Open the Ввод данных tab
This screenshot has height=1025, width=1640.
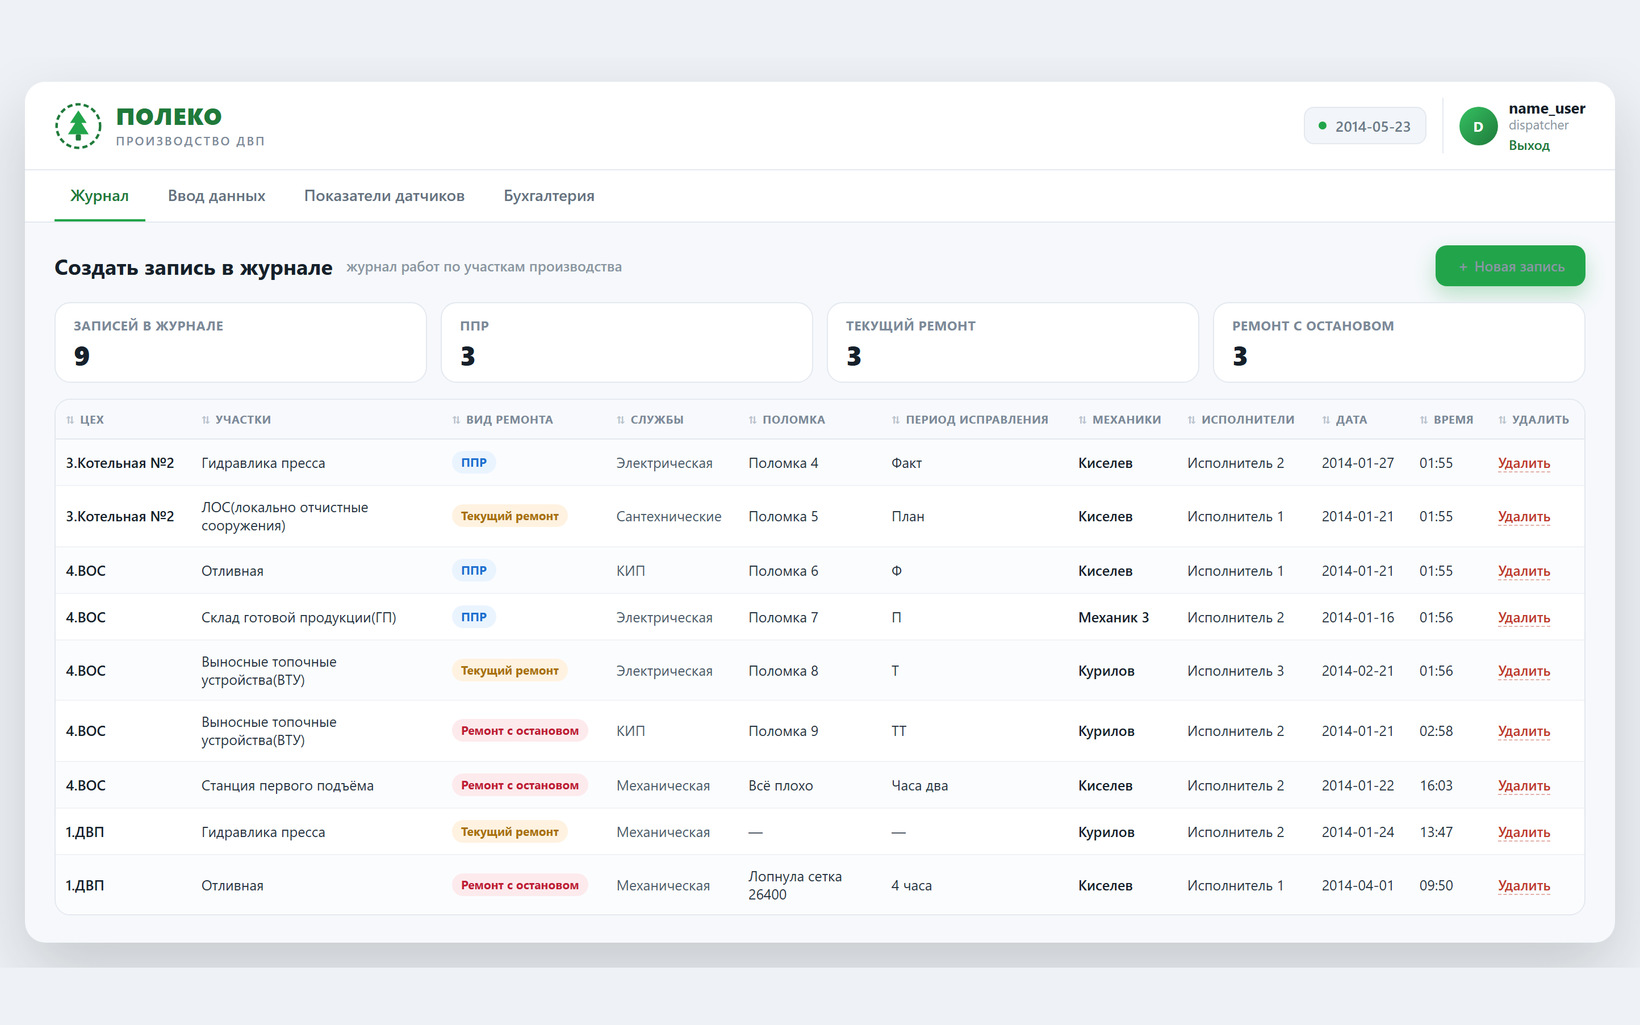(x=217, y=196)
